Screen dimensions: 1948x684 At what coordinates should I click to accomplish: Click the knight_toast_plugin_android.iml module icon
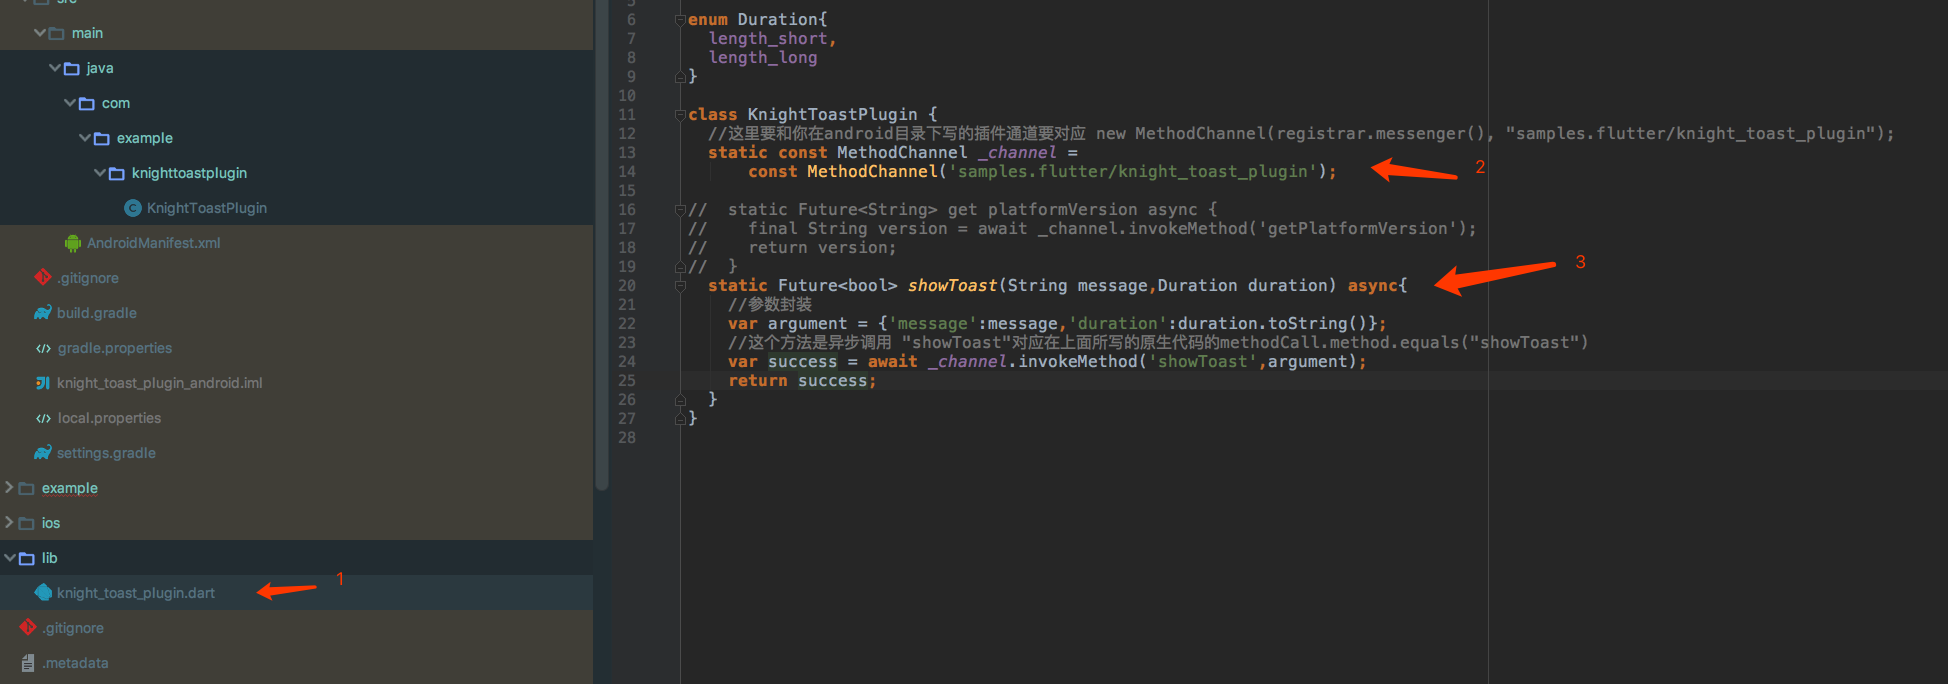[42, 383]
